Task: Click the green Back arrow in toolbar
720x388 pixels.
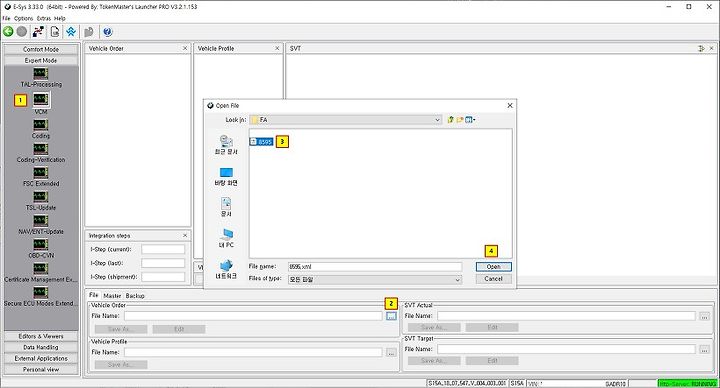Action: [8, 31]
